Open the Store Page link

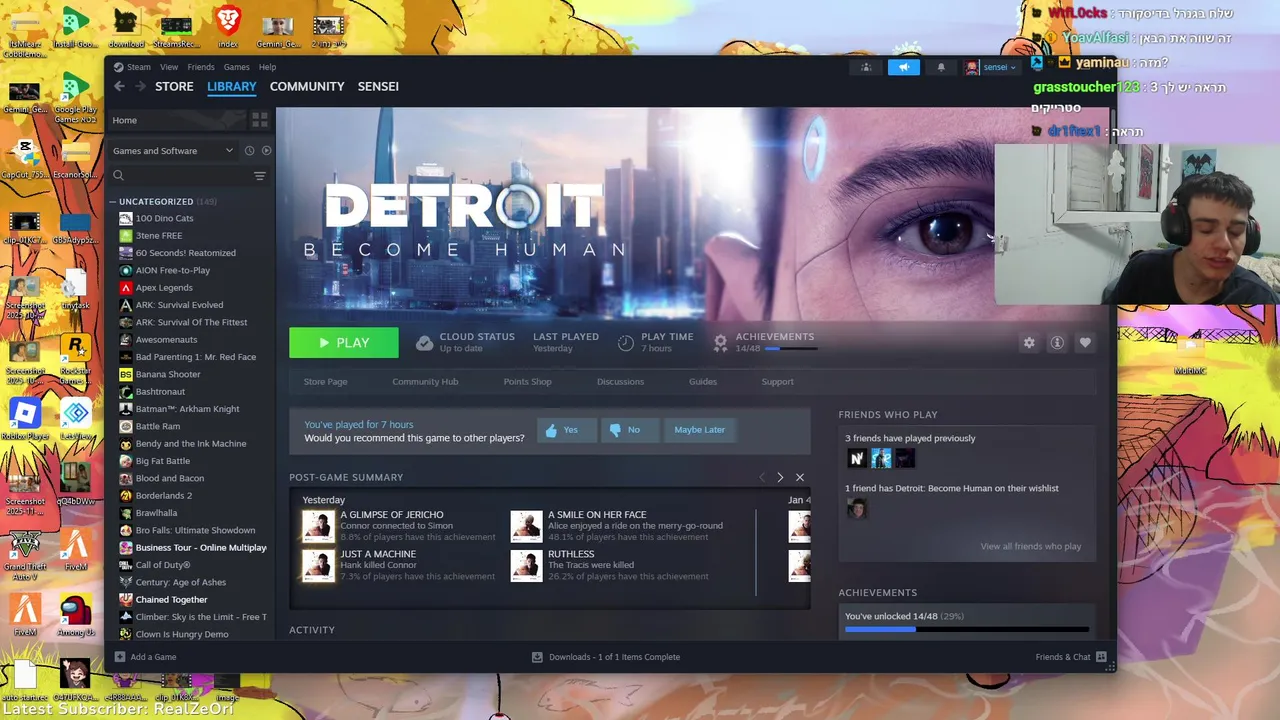pyautogui.click(x=325, y=382)
